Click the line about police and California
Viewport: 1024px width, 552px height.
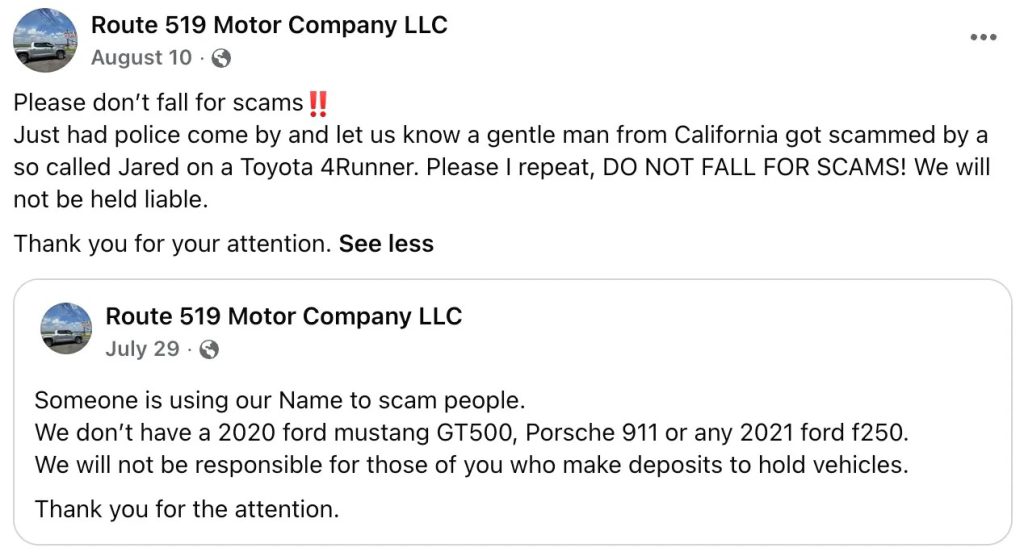[500, 135]
